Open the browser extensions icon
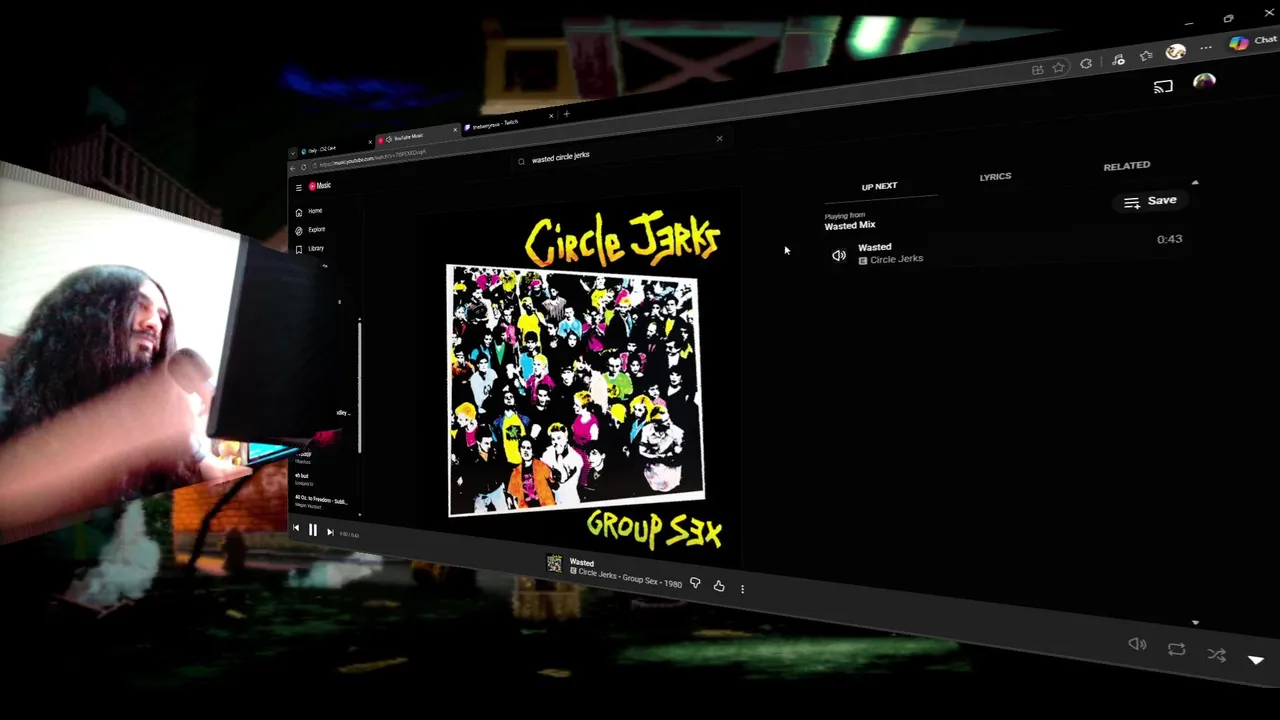Image resolution: width=1280 pixels, height=720 pixels. point(1086,64)
